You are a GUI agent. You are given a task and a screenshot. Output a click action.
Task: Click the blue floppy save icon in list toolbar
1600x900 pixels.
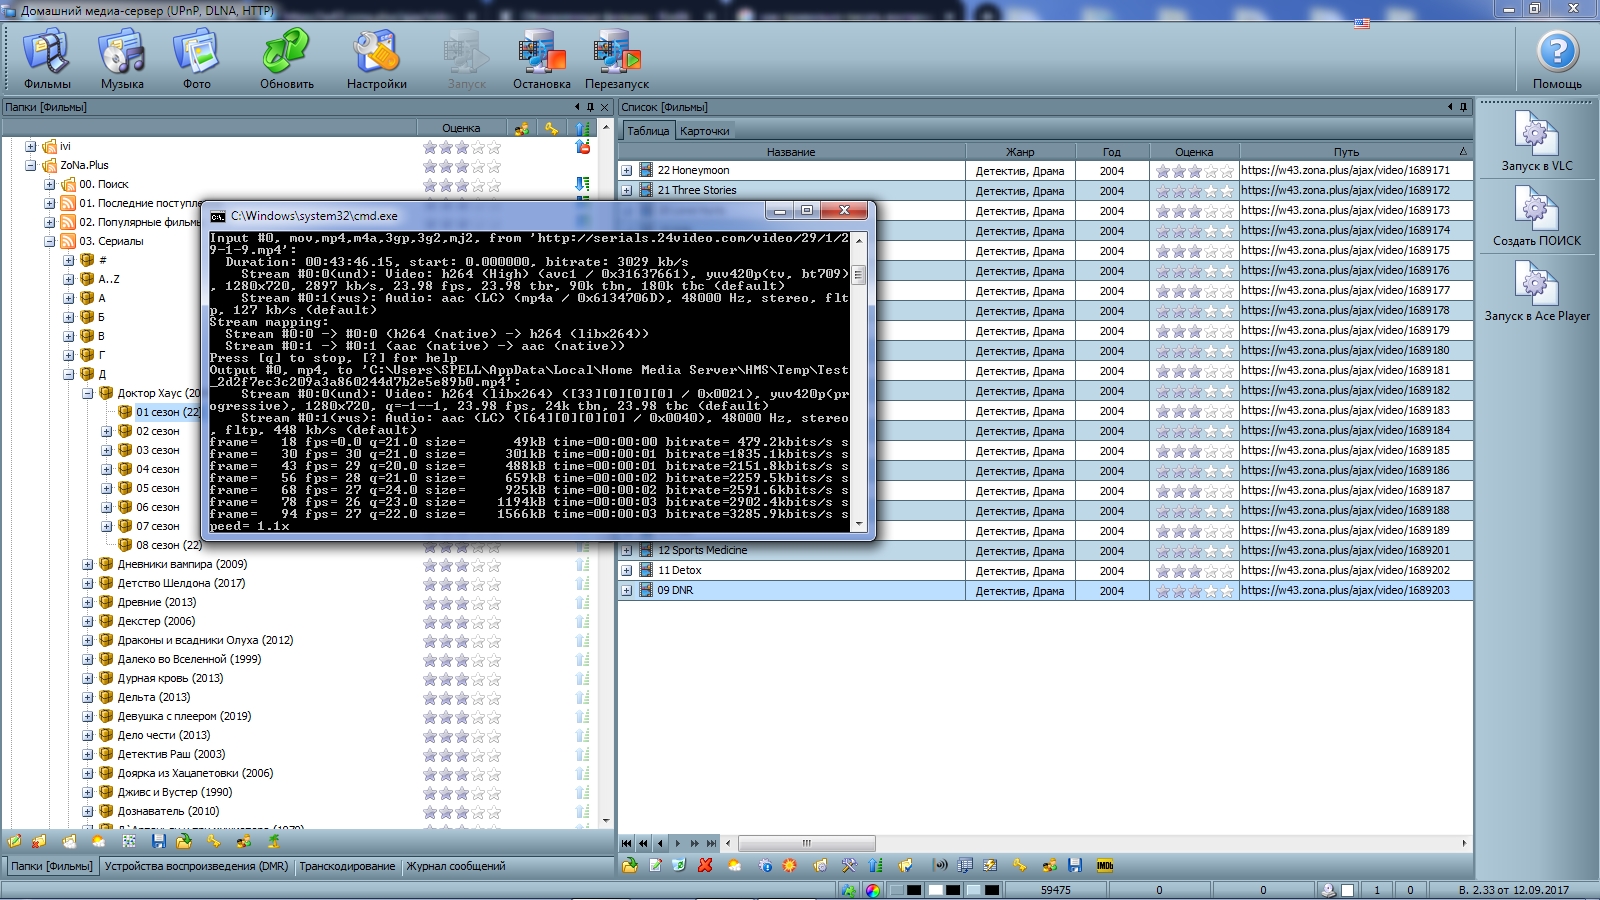1075,866
